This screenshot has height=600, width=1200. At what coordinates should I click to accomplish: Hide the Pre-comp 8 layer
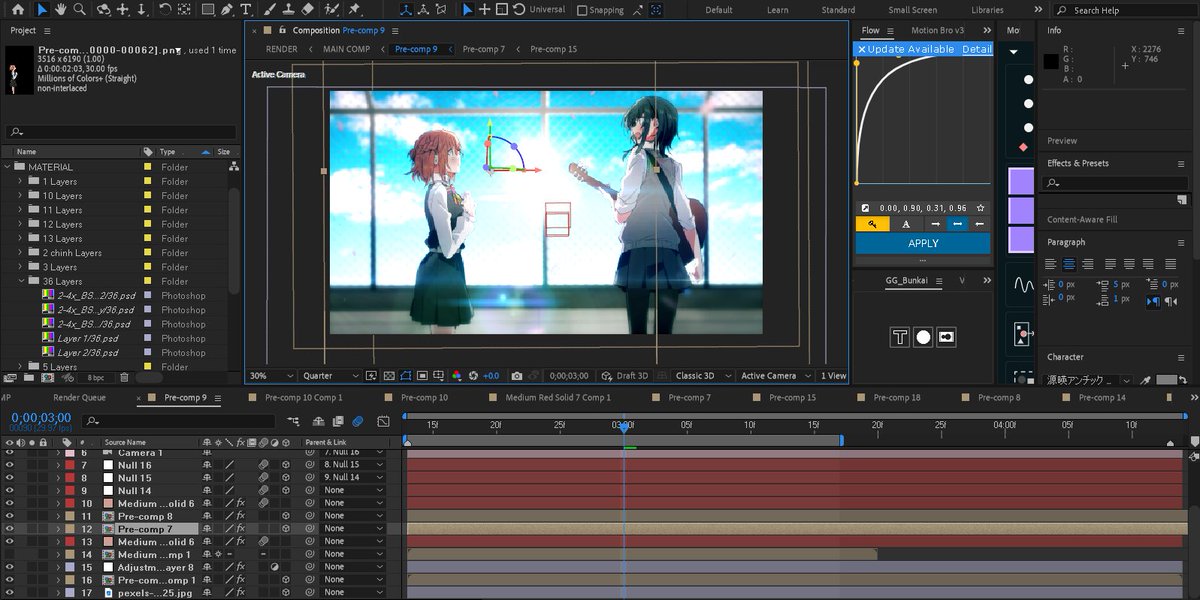pos(10,516)
